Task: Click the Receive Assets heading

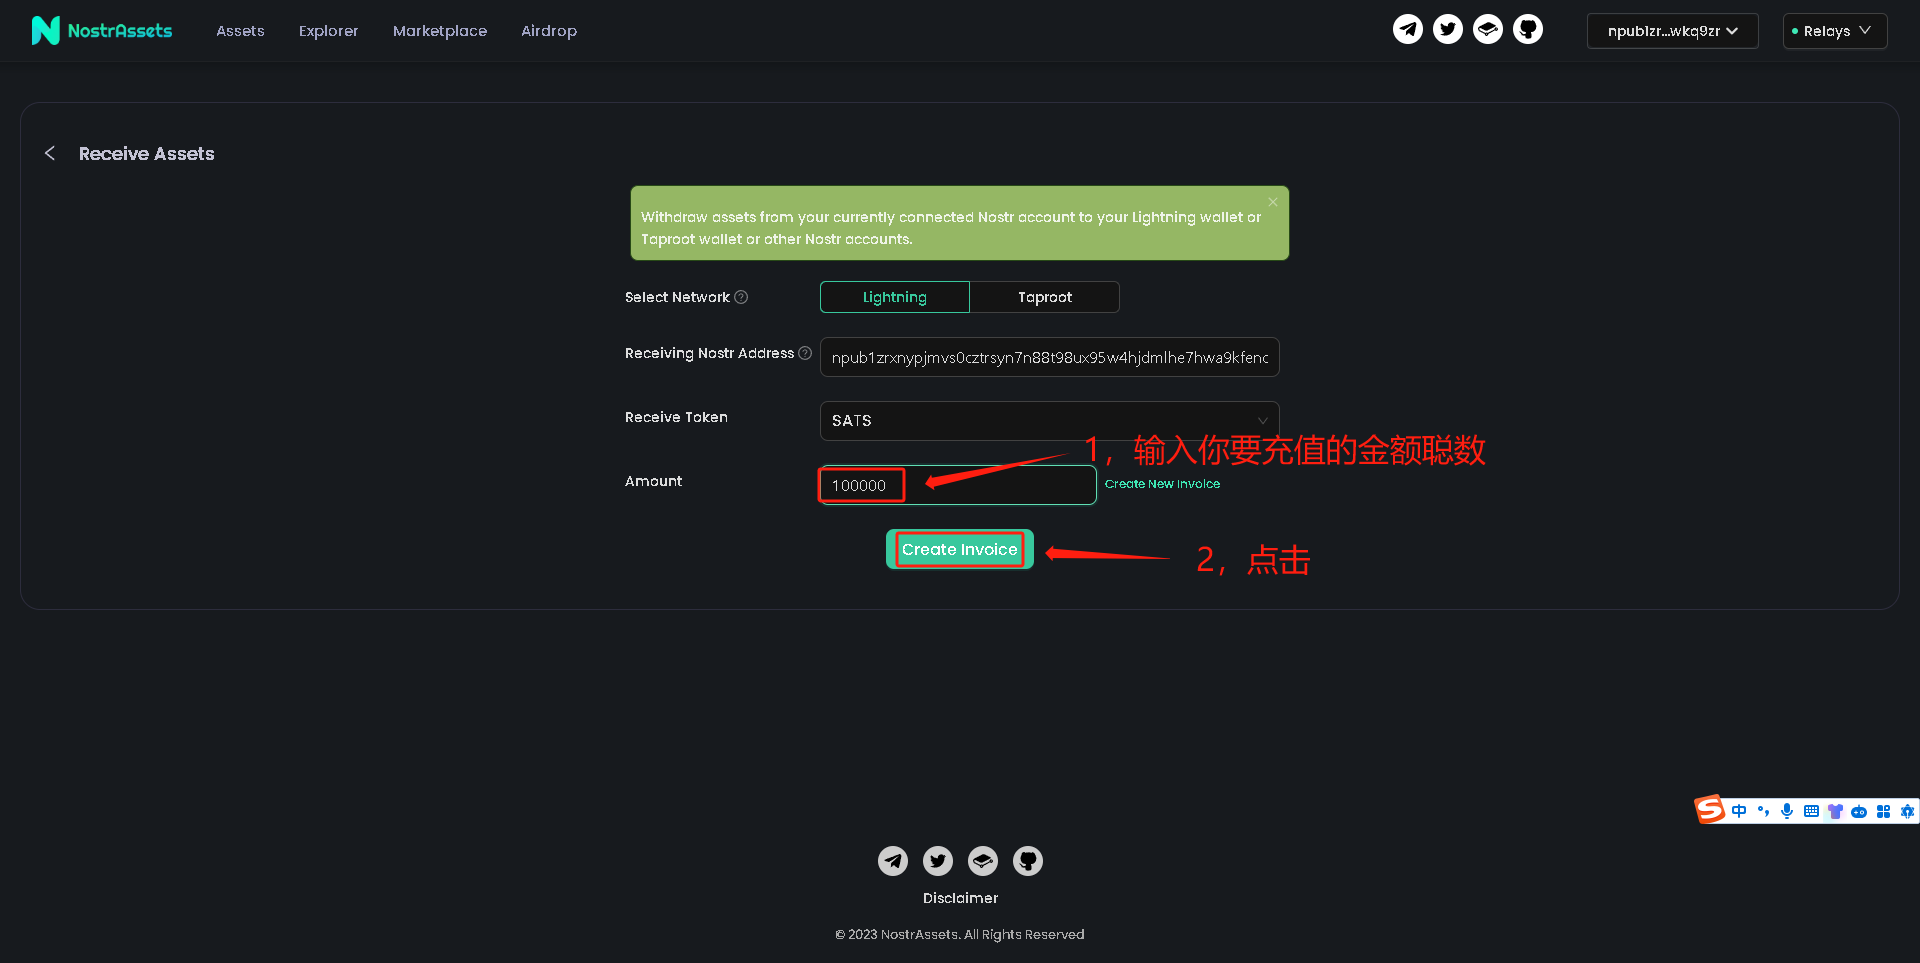Action: (146, 153)
